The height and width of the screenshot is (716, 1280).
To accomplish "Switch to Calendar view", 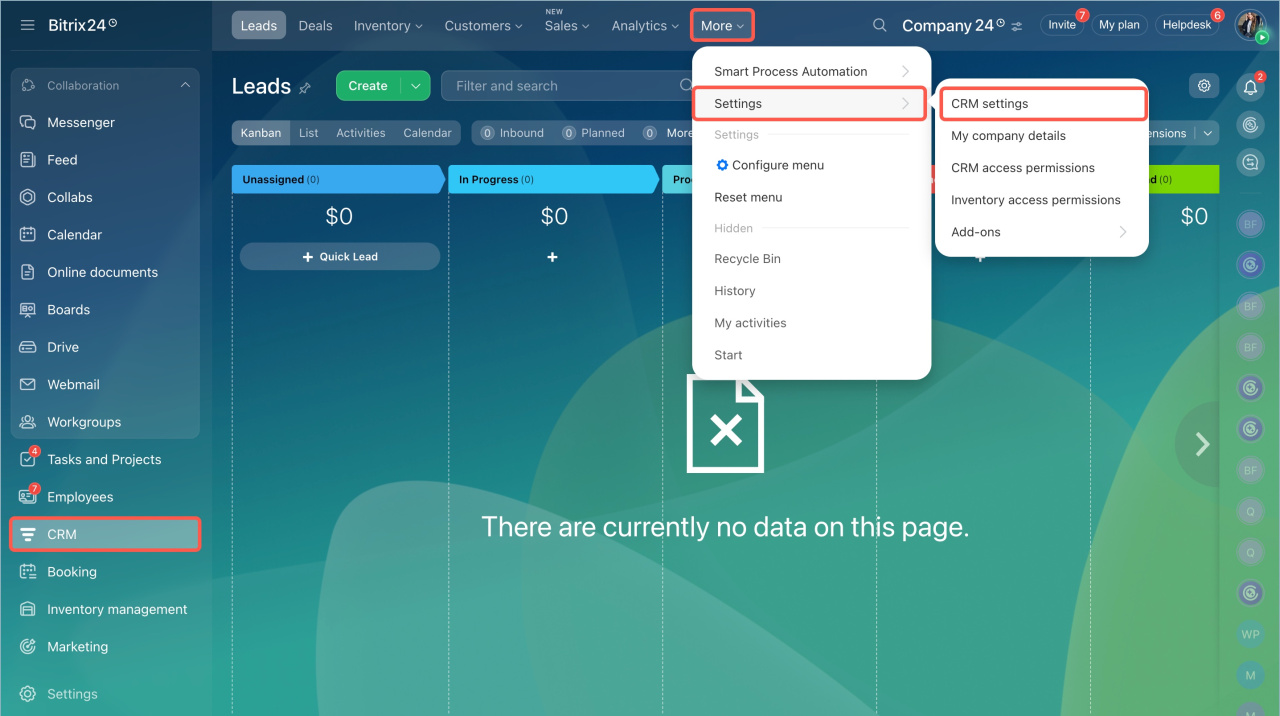I will pyautogui.click(x=428, y=133).
